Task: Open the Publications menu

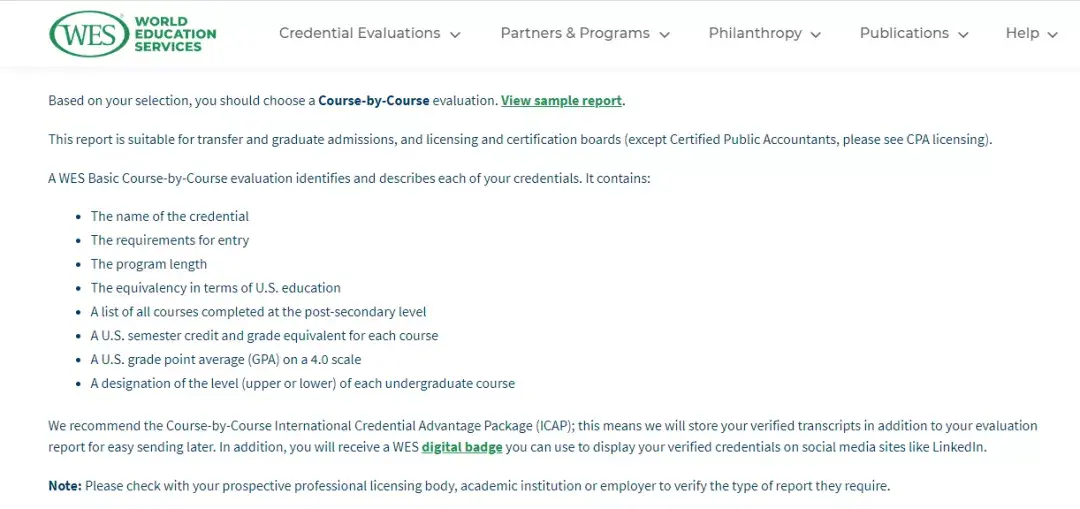Action: coord(904,33)
